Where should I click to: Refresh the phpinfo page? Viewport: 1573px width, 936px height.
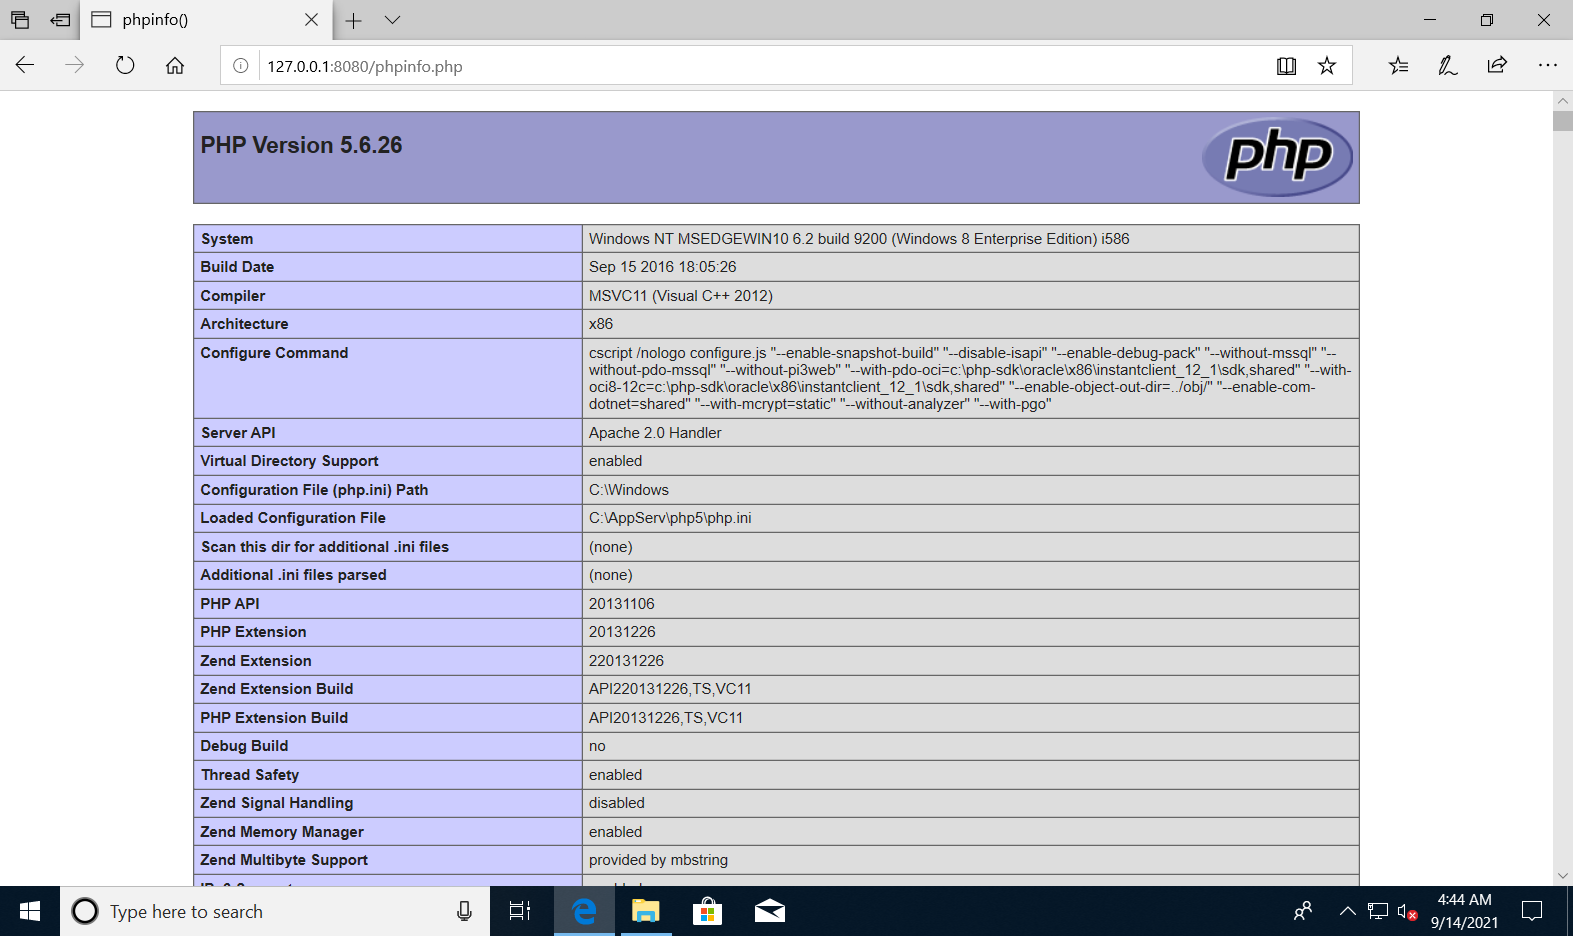tap(125, 66)
